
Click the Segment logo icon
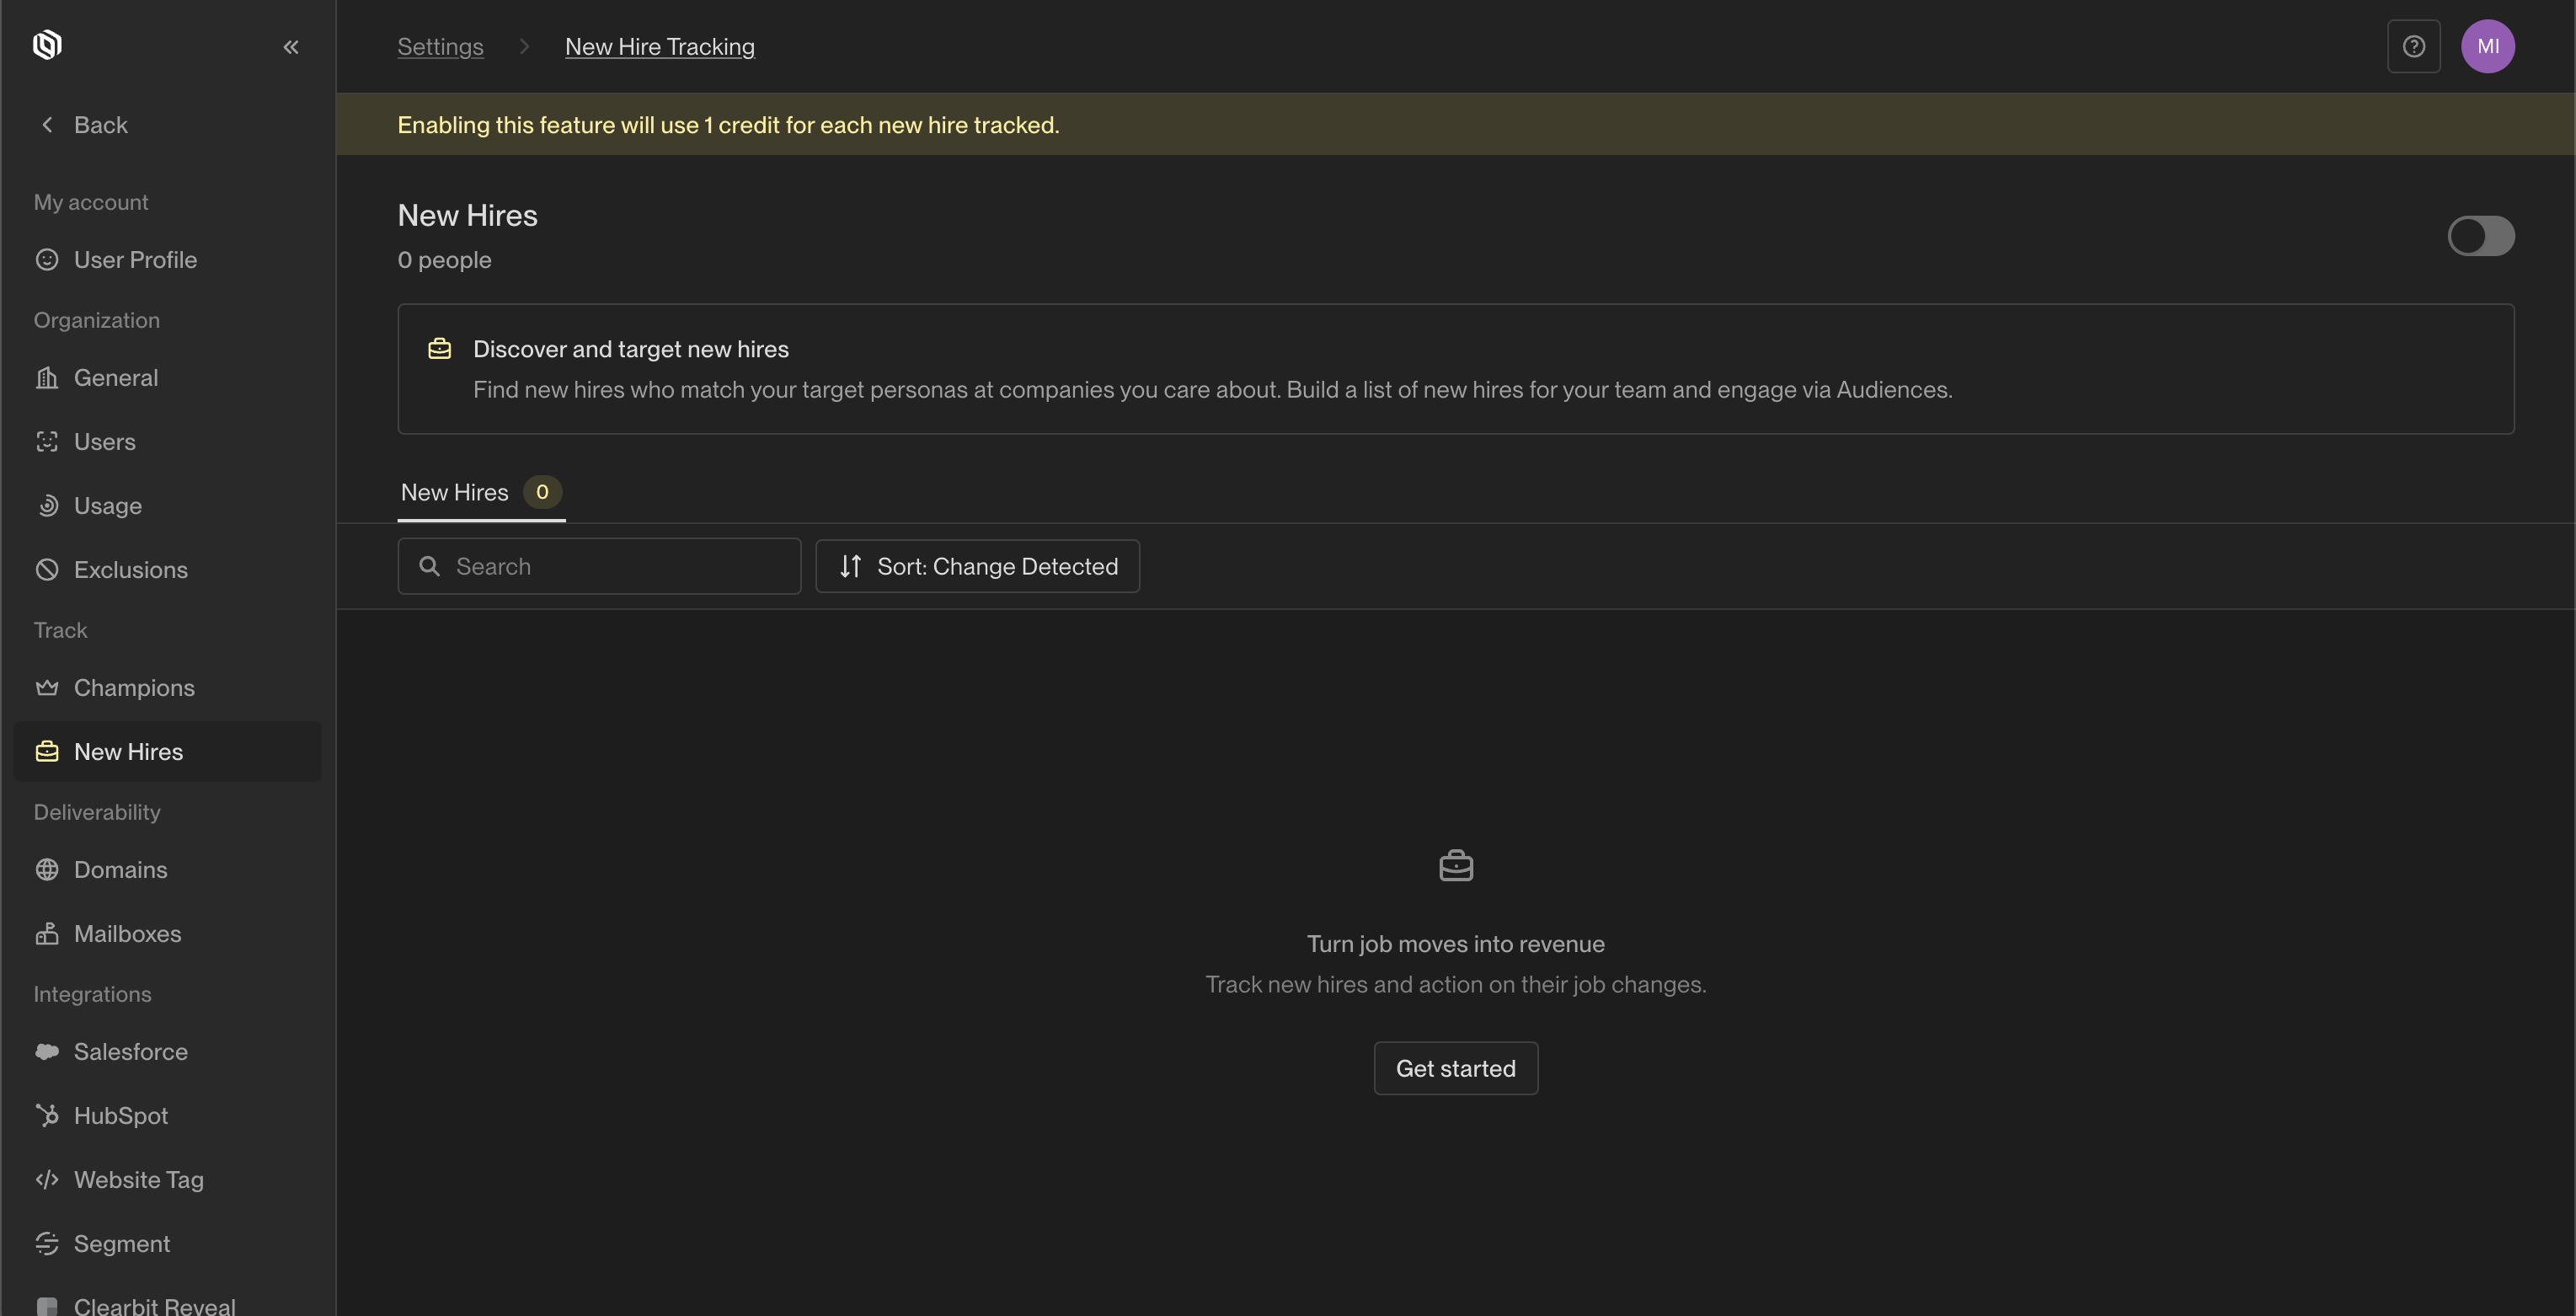47,1244
